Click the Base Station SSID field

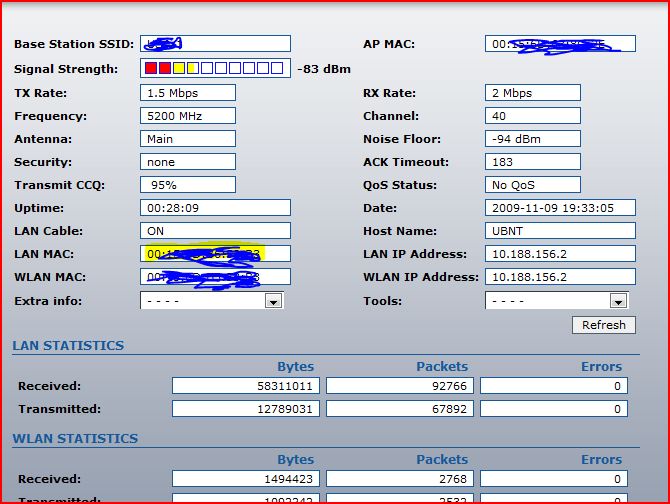tap(215, 44)
